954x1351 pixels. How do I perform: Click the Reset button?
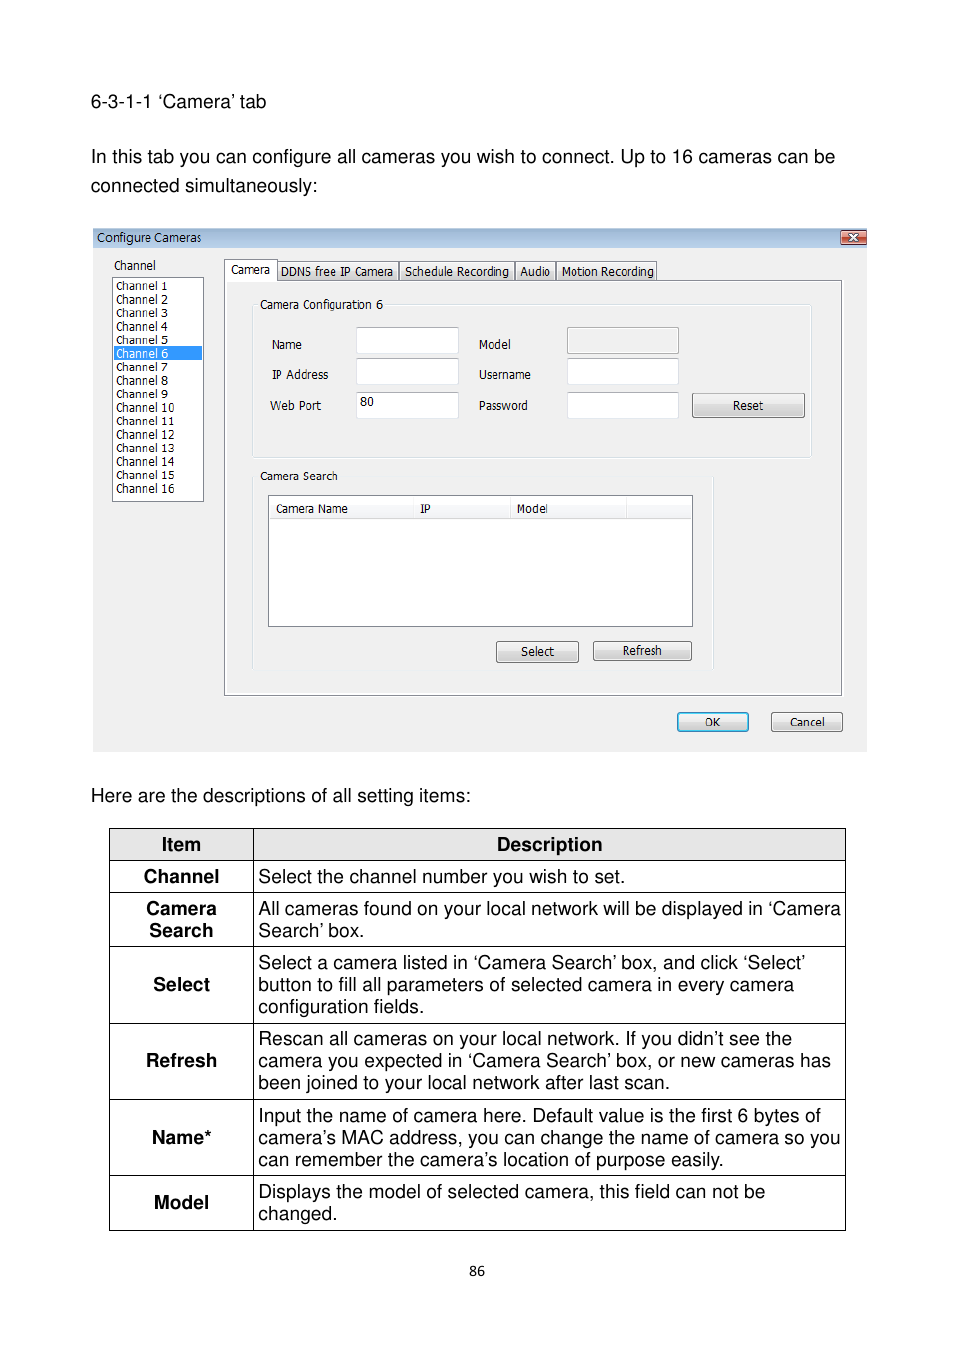pos(748,405)
